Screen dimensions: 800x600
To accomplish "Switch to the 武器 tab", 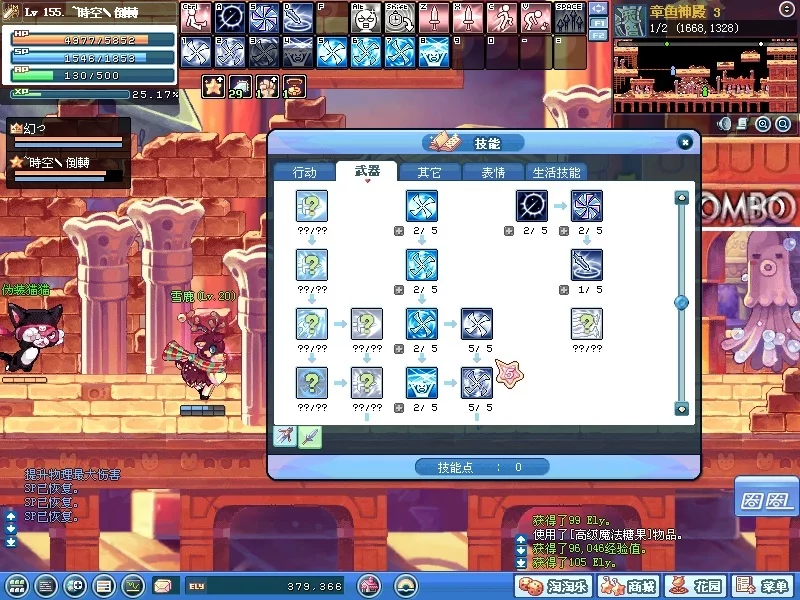I will [367, 171].
